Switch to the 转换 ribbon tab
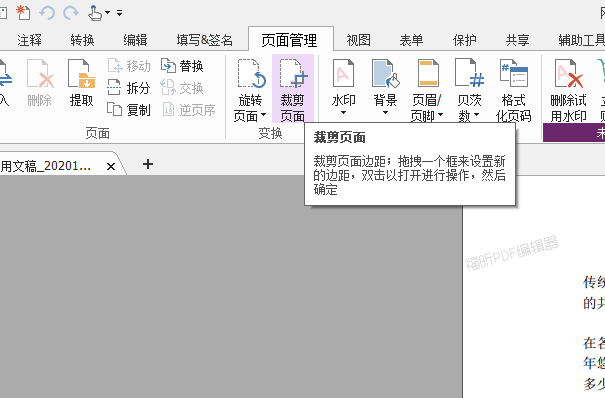Viewport: 605px width, 398px height. pos(82,40)
